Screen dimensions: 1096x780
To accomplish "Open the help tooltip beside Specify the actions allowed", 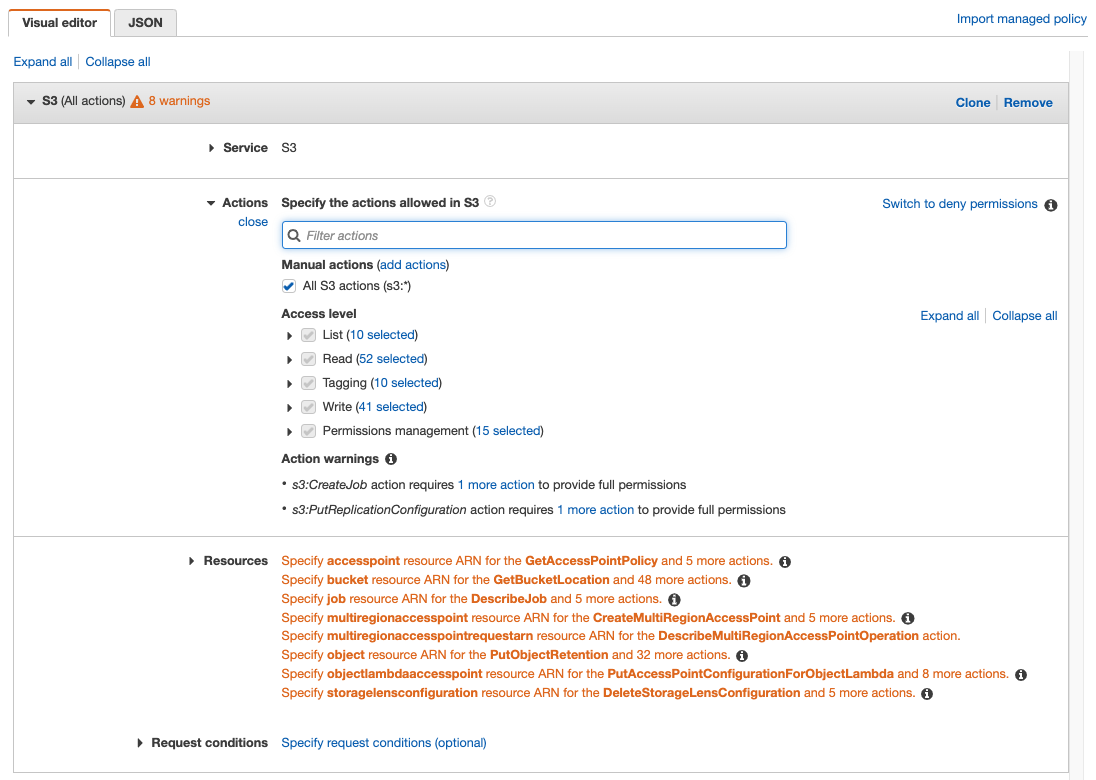I will coord(490,201).
